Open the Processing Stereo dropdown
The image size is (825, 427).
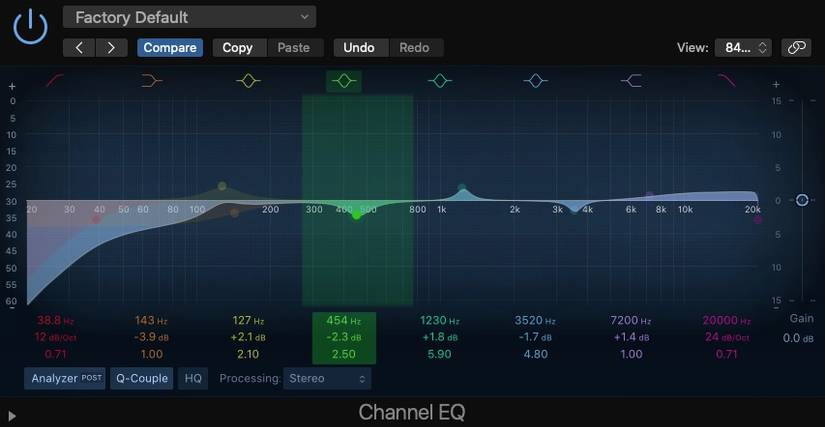[x=327, y=379]
